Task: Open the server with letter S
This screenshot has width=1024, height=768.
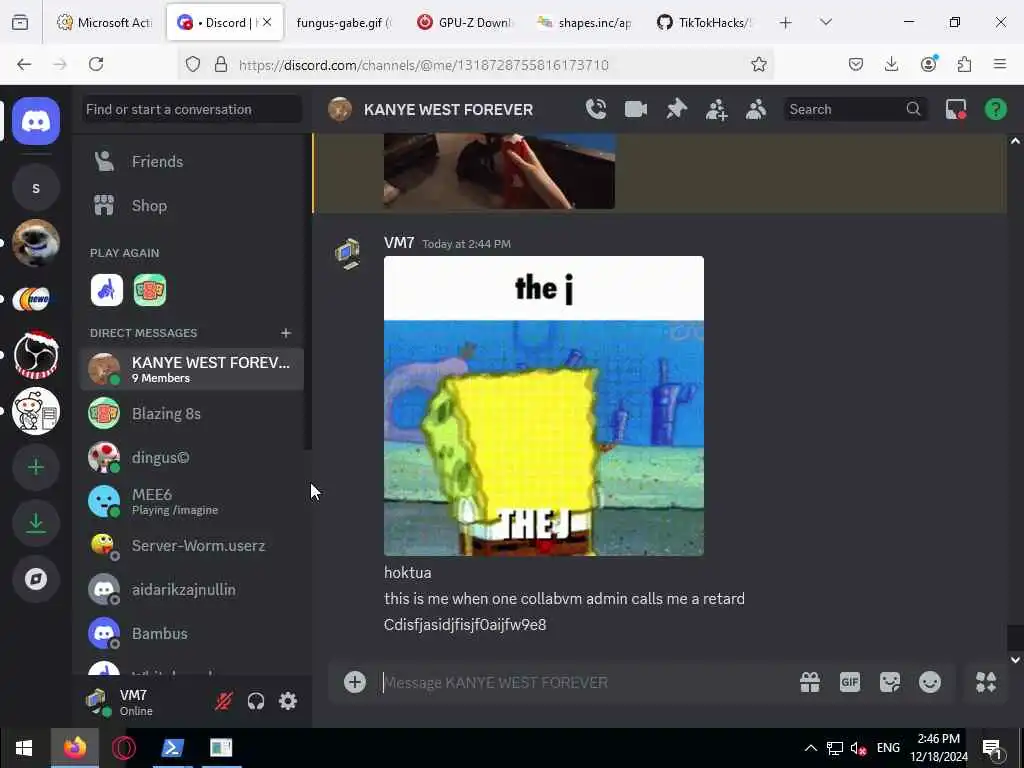Action: point(36,188)
